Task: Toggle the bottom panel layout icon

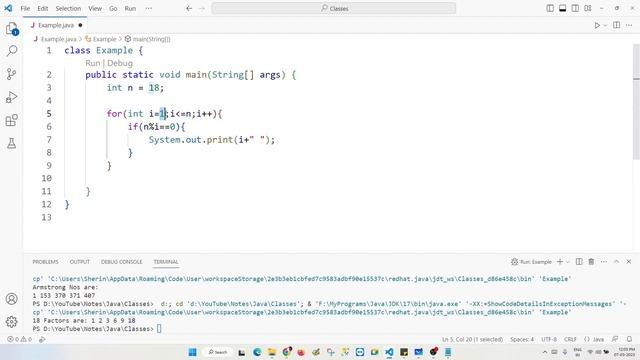Action: click(x=562, y=8)
